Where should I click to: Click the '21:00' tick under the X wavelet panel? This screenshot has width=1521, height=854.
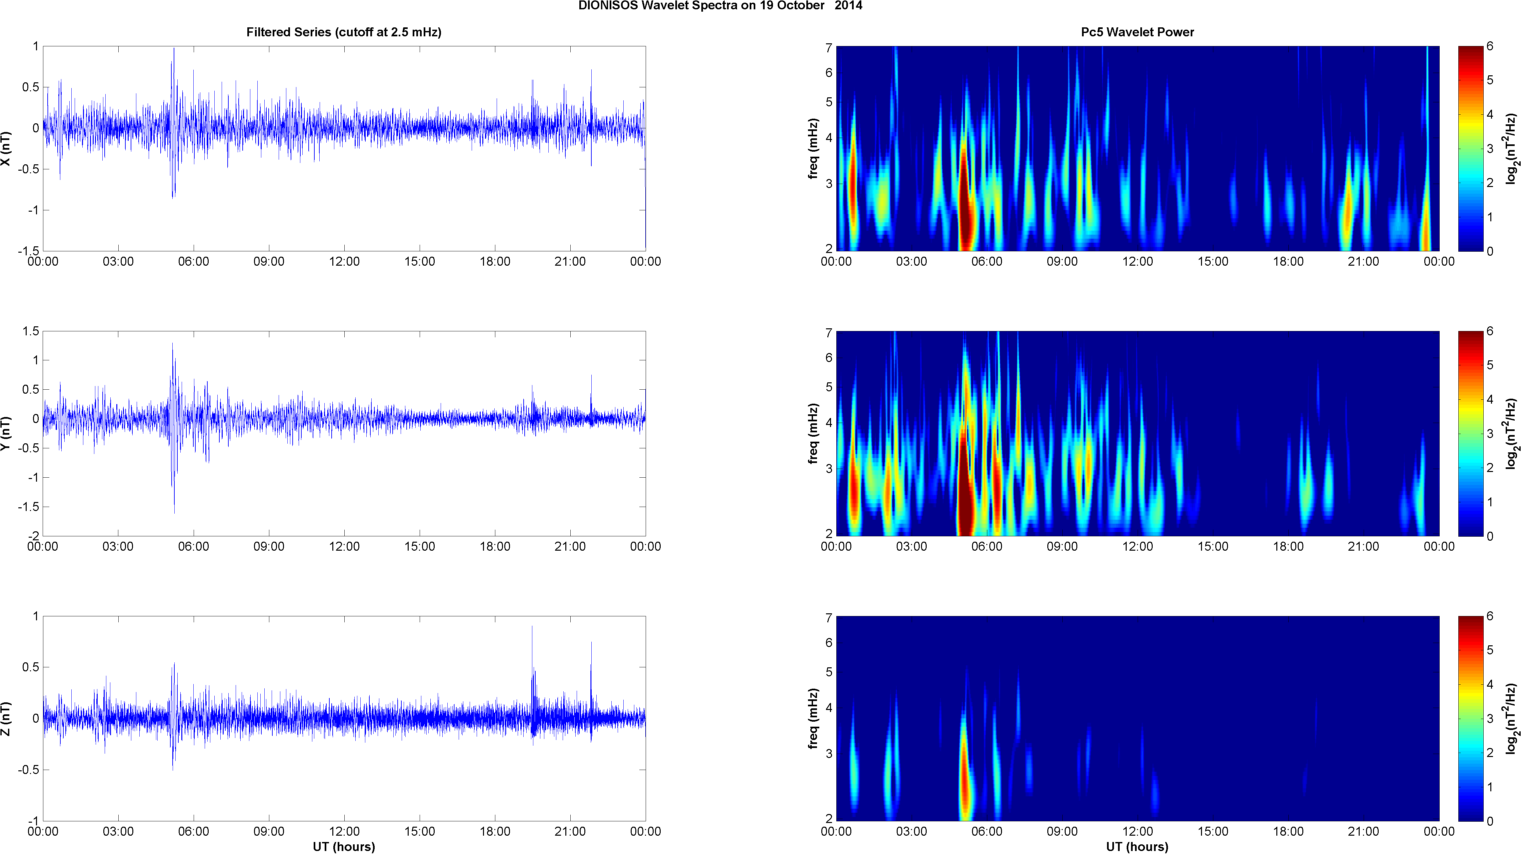1363,262
